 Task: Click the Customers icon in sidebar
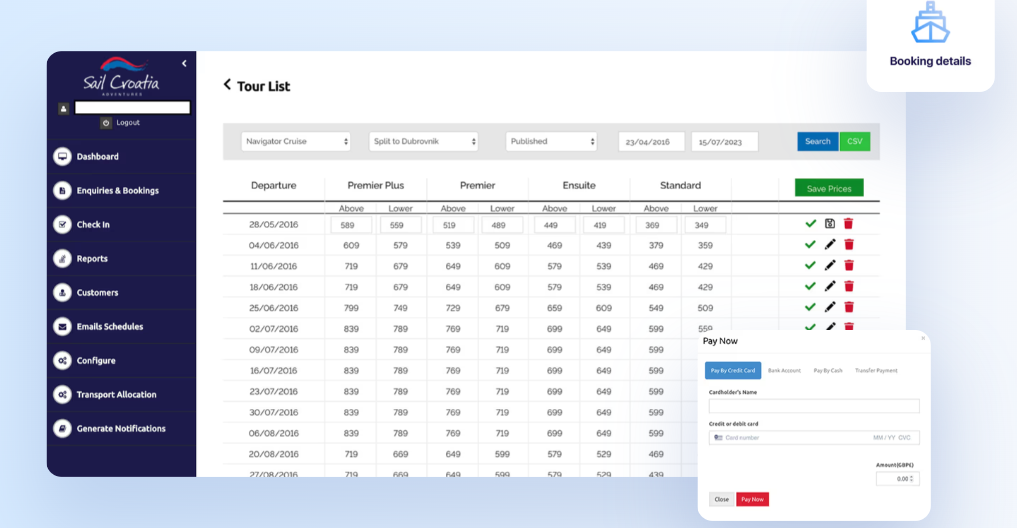[62, 293]
